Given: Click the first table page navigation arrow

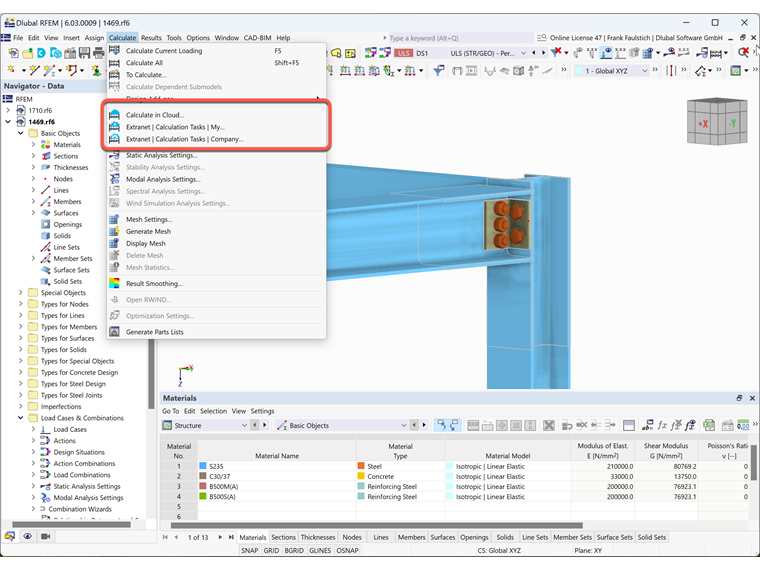Looking at the screenshot, I should coord(165,537).
